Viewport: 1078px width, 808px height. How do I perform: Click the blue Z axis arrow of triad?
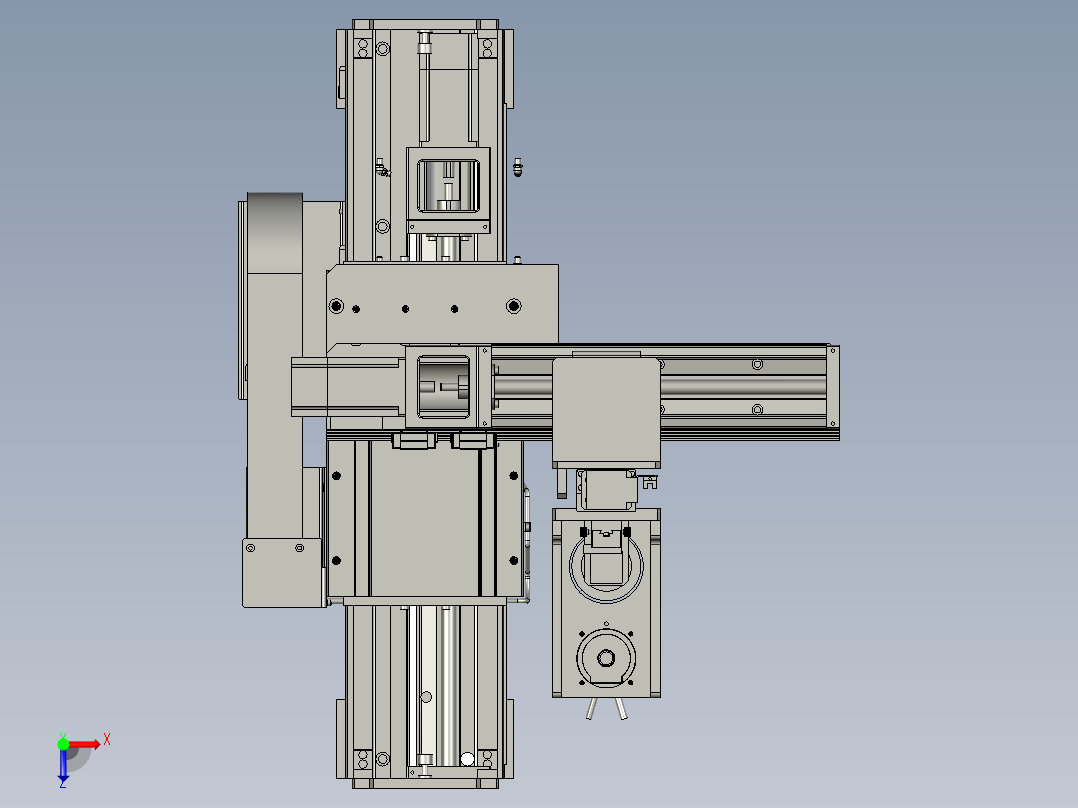[x=63, y=765]
